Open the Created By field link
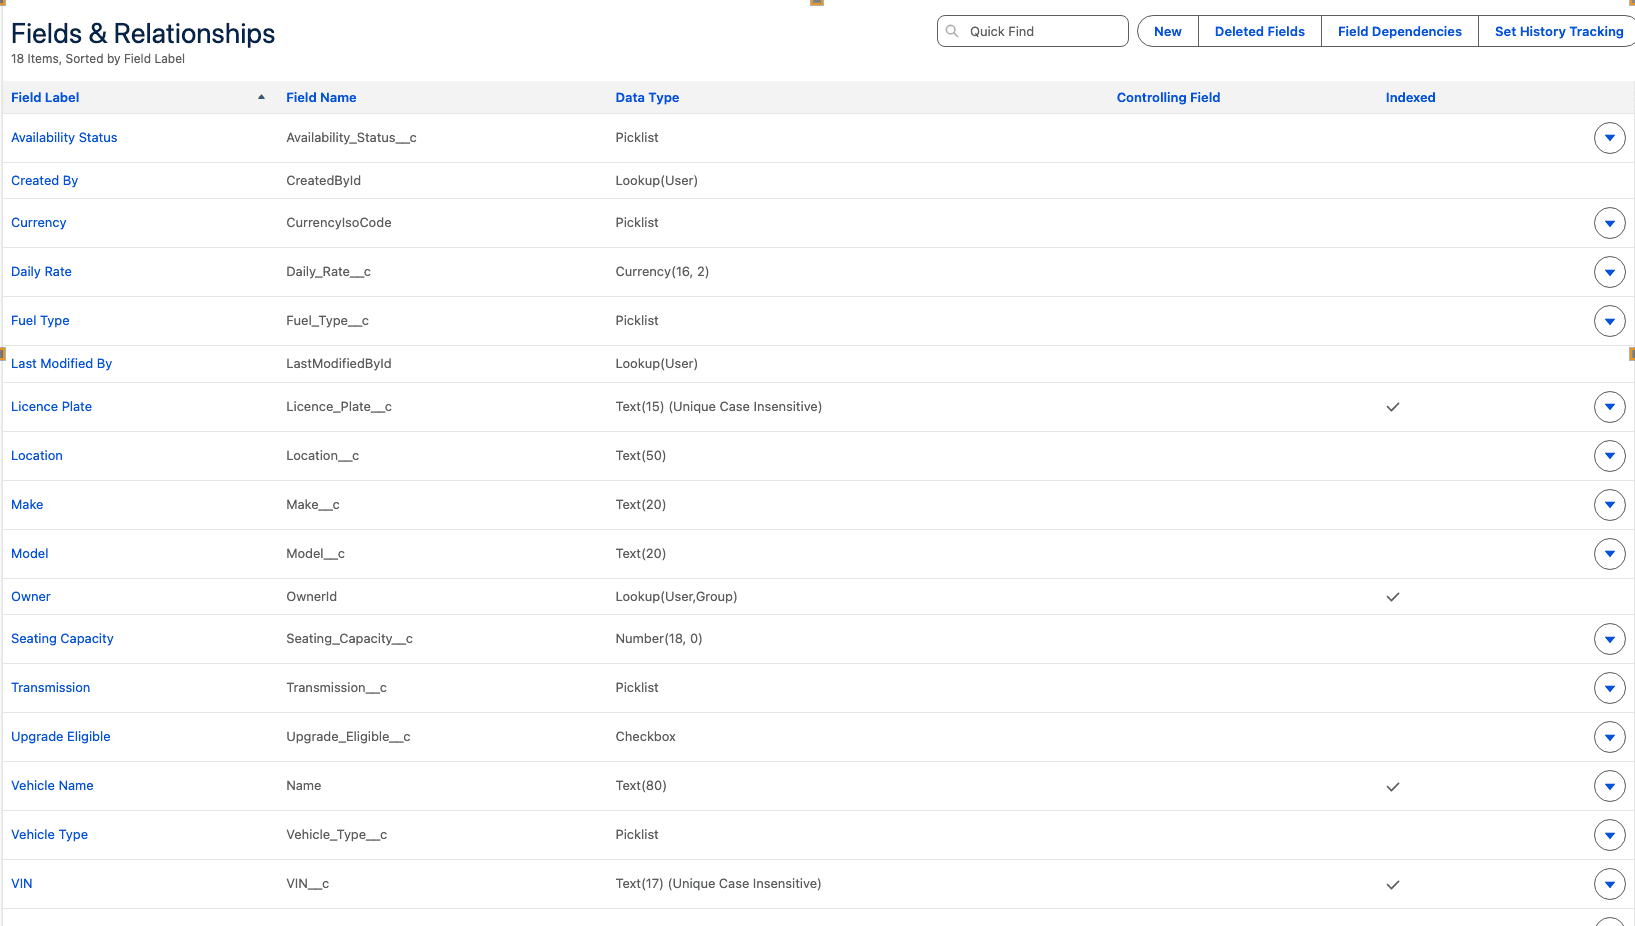Screen dimensions: 1635x926 point(44,181)
